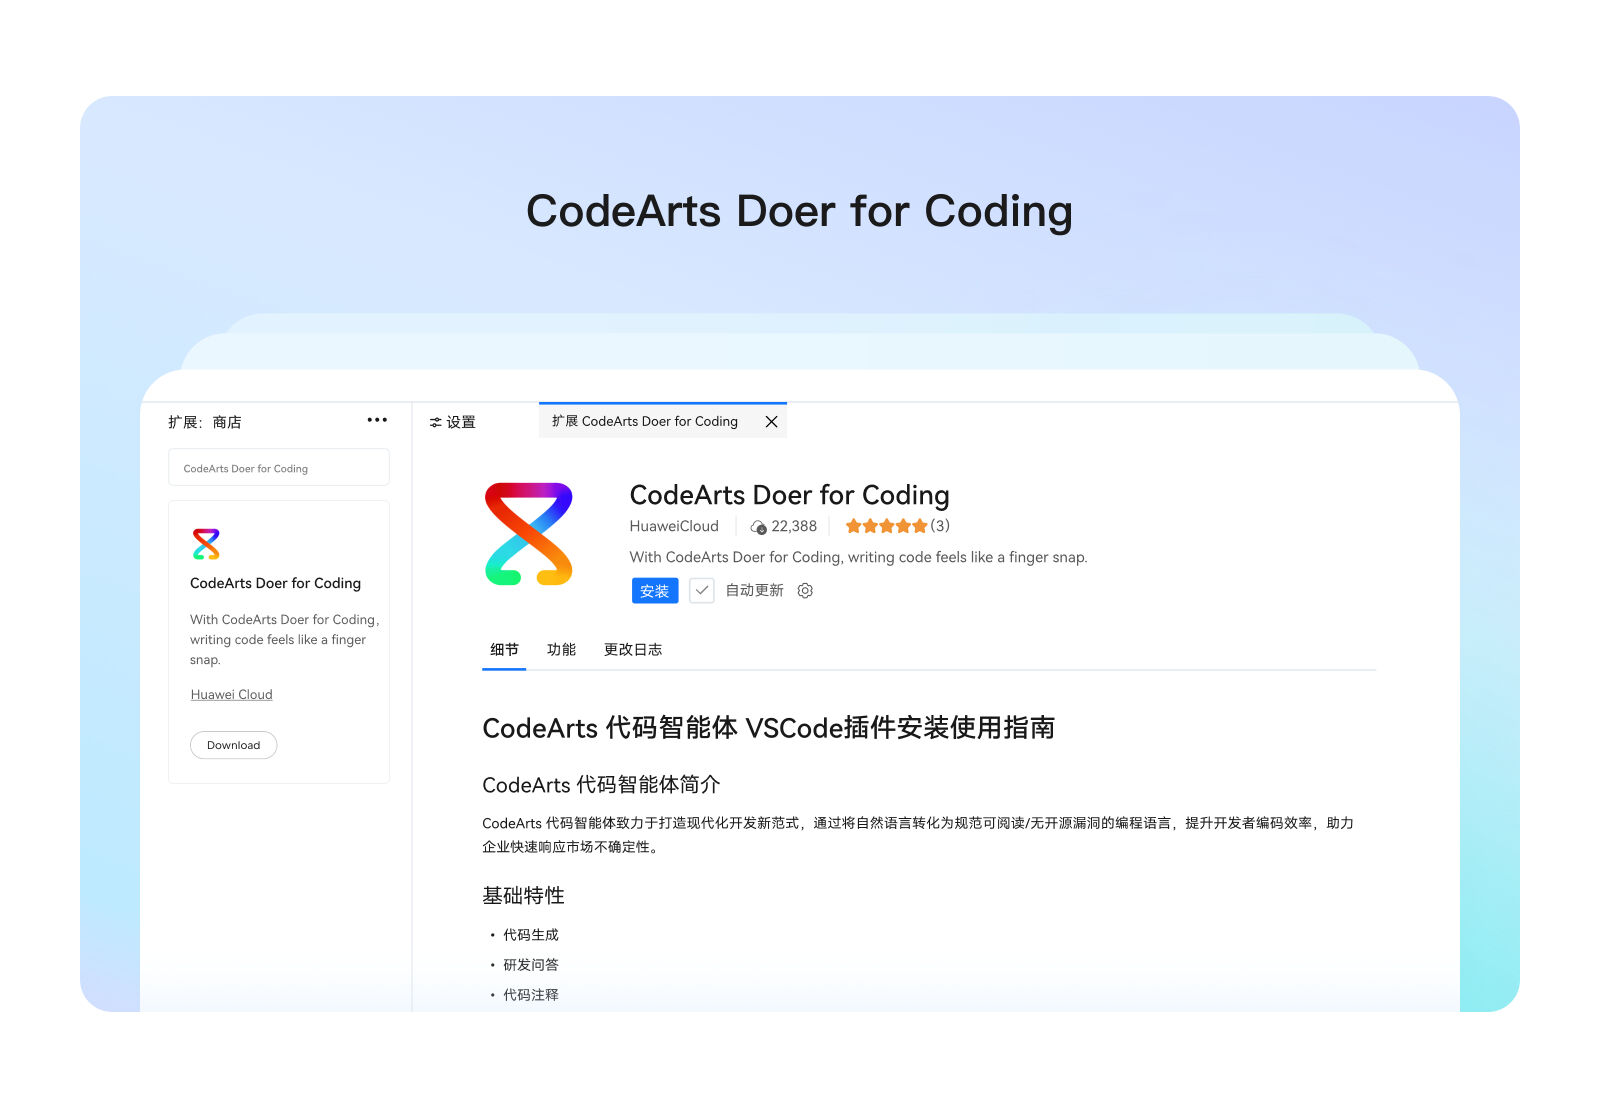Select CodeArts Doer for Coding card title
This screenshot has width=1600, height=1108.
point(275,583)
